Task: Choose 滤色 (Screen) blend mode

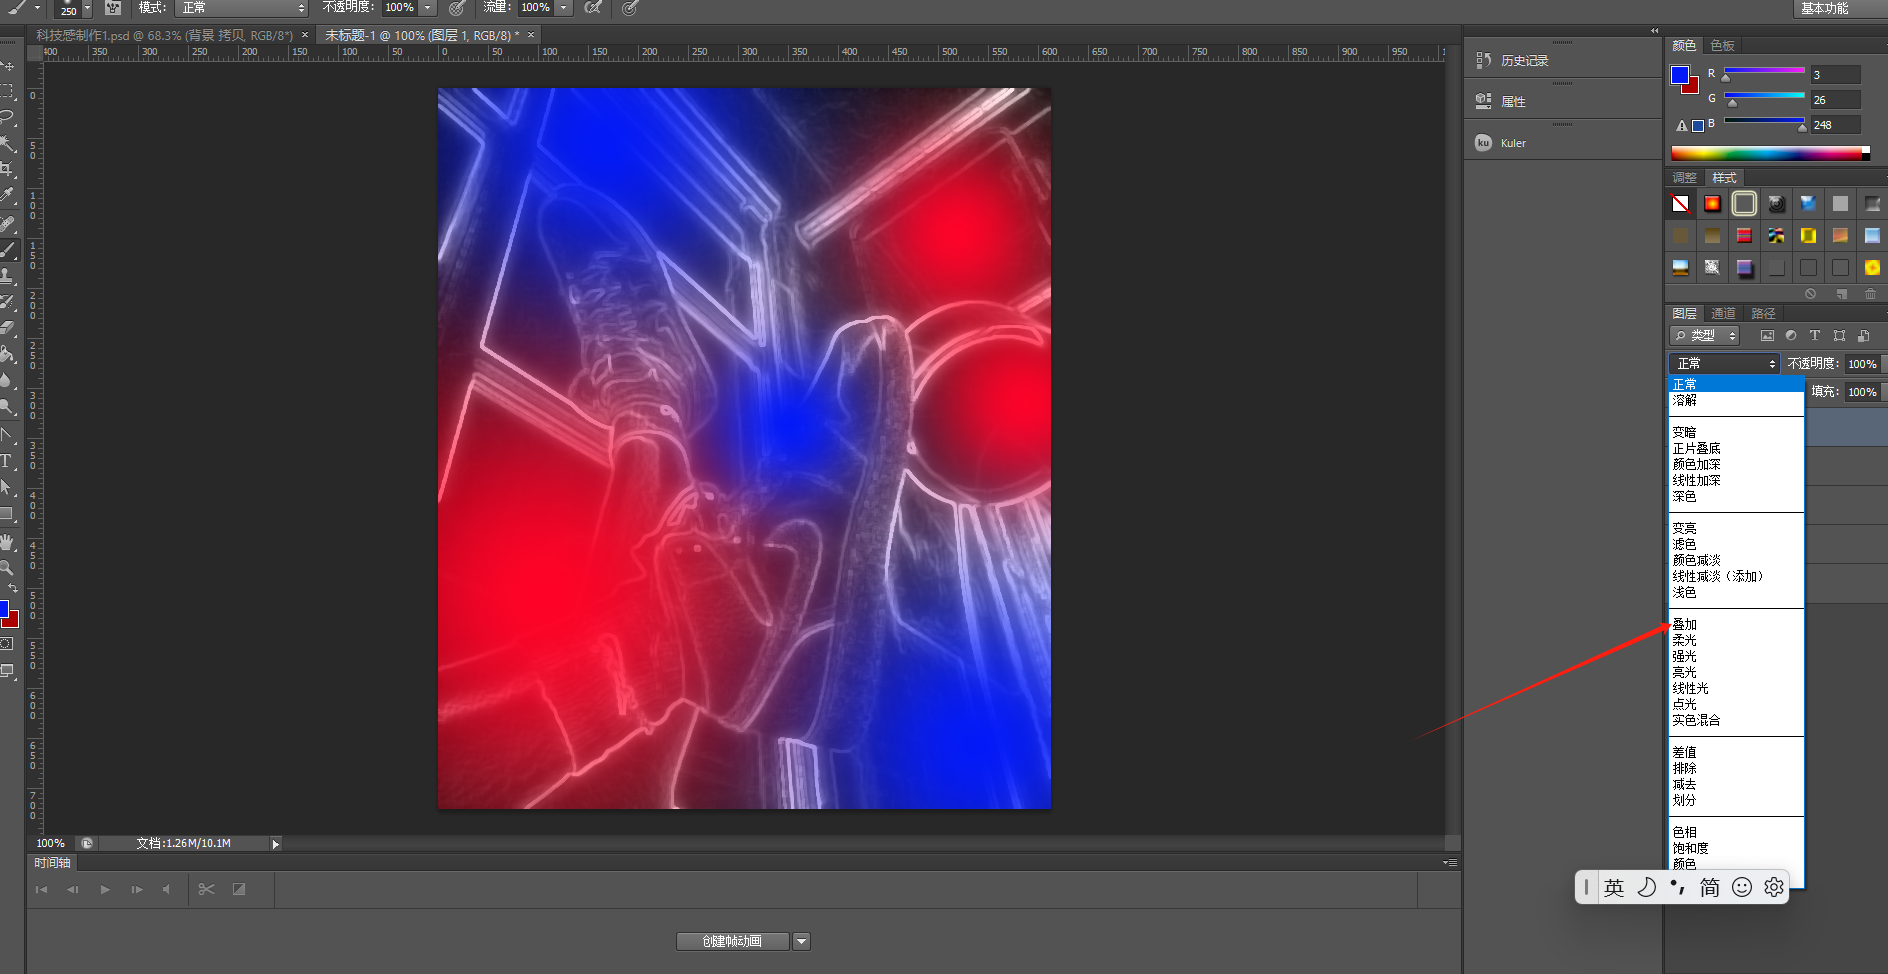Action: click(x=1685, y=544)
